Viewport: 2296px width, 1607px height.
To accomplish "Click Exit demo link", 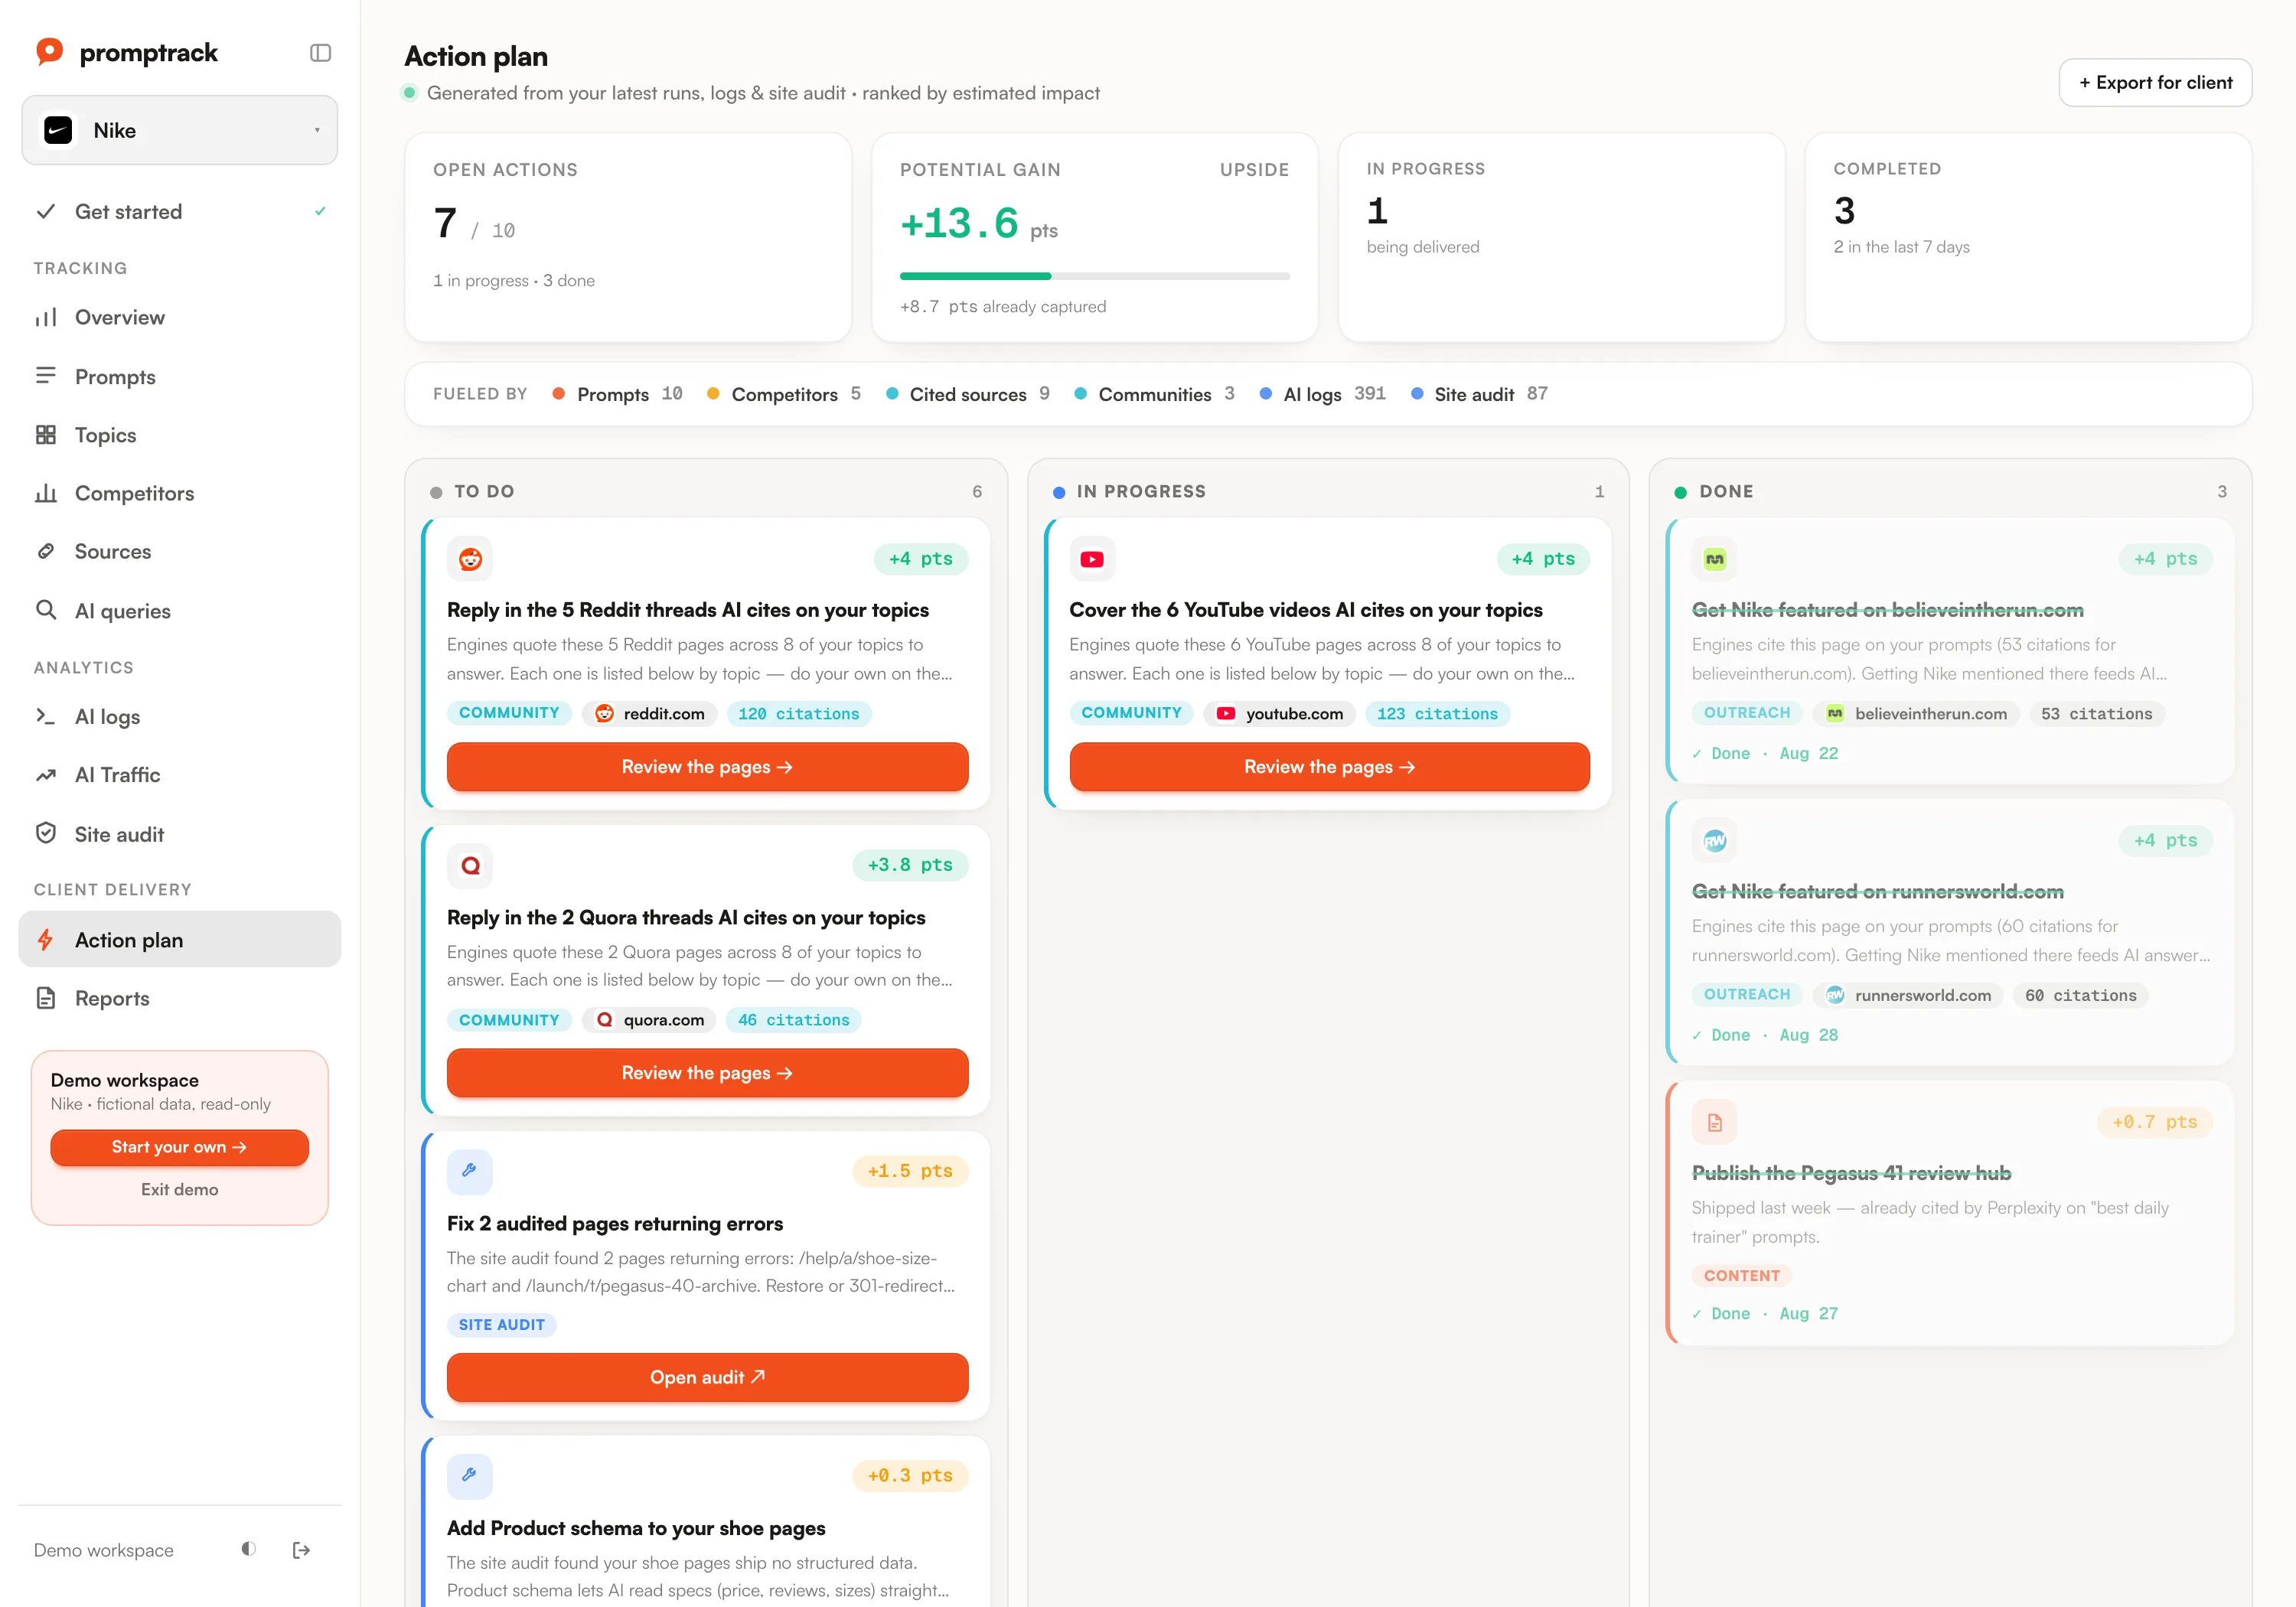I will pos(180,1189).
